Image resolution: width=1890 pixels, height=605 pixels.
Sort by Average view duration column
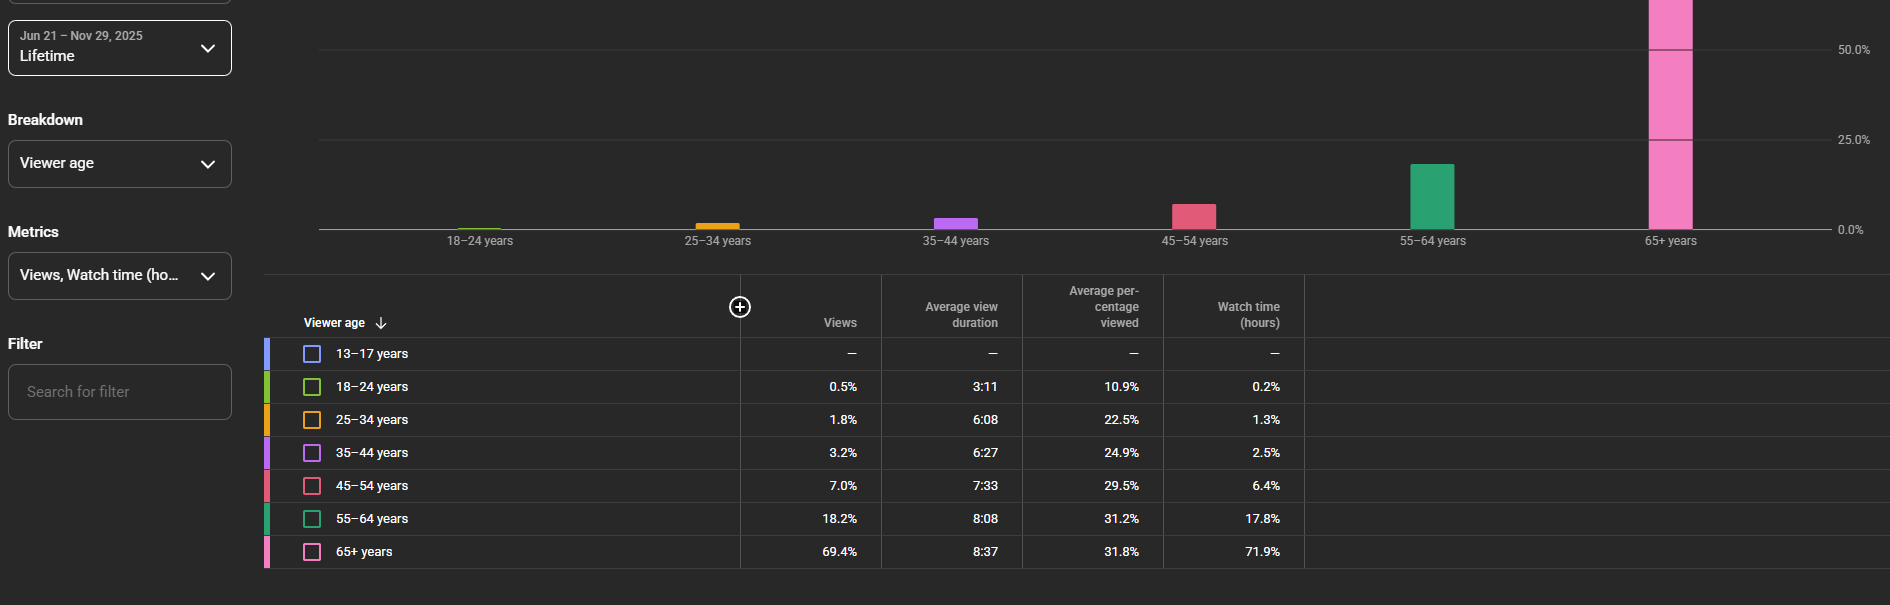(961, 315)
